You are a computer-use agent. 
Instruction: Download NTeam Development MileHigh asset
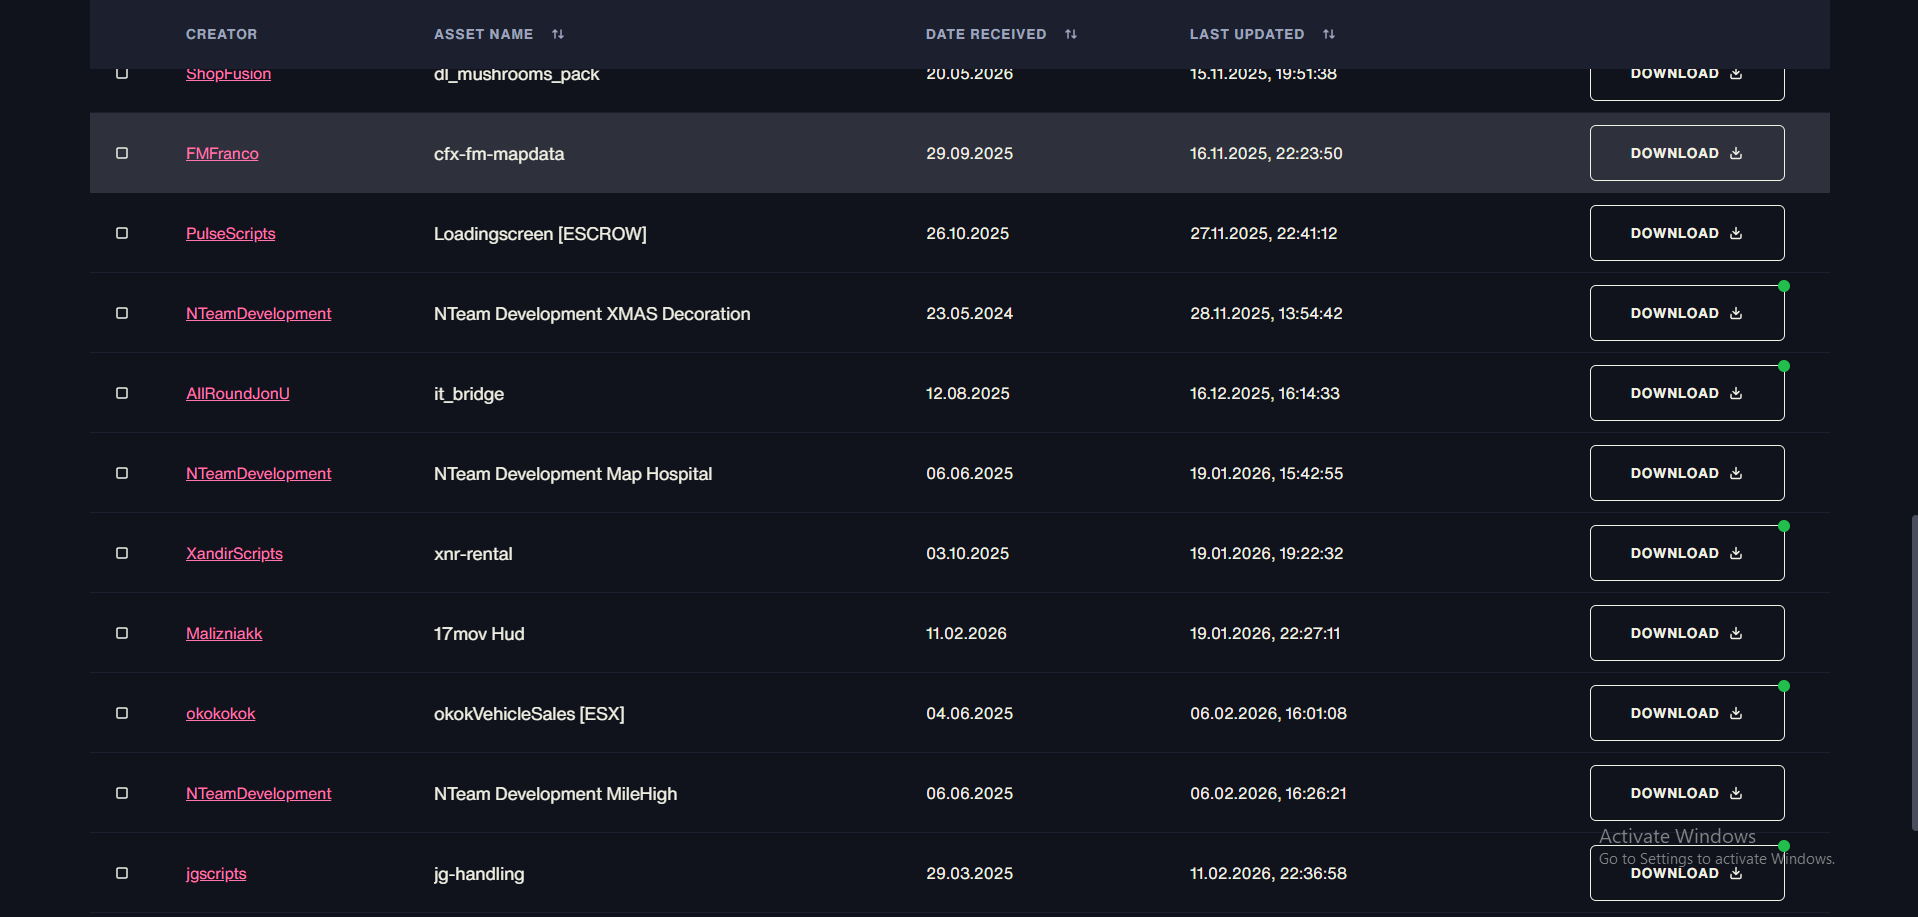tap(1687, 793)
